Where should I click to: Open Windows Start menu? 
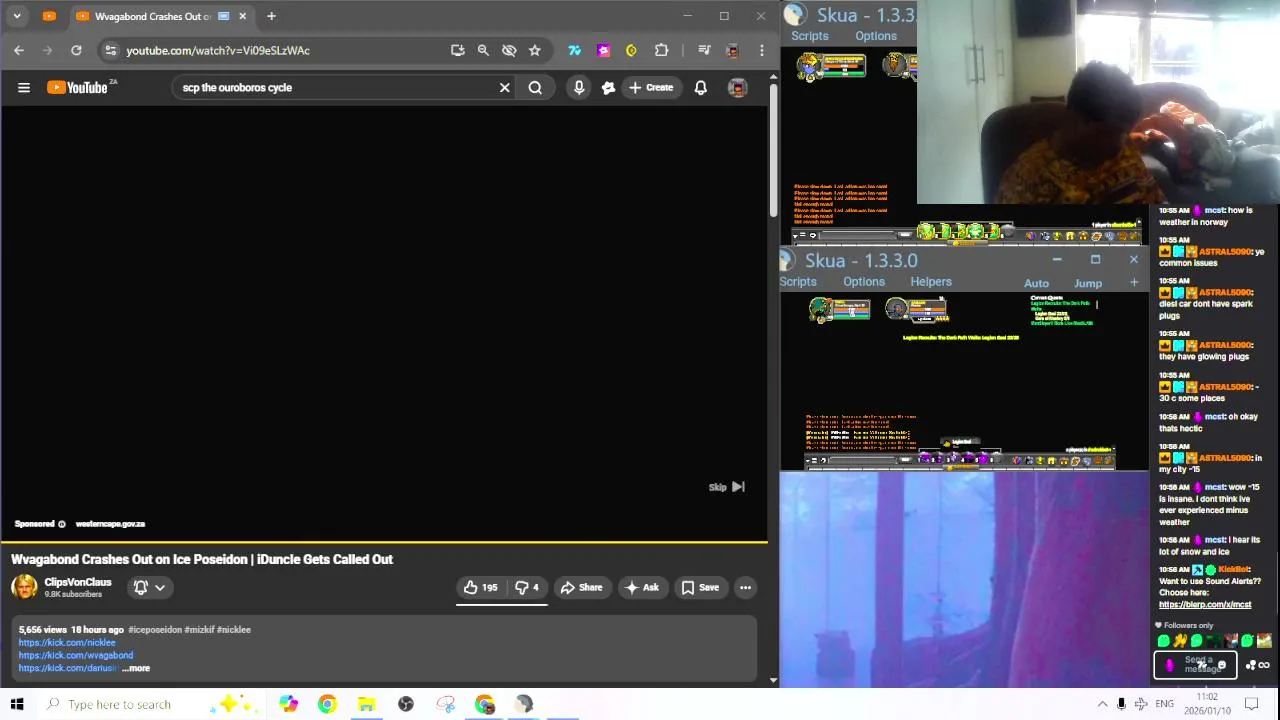point(17,704)
